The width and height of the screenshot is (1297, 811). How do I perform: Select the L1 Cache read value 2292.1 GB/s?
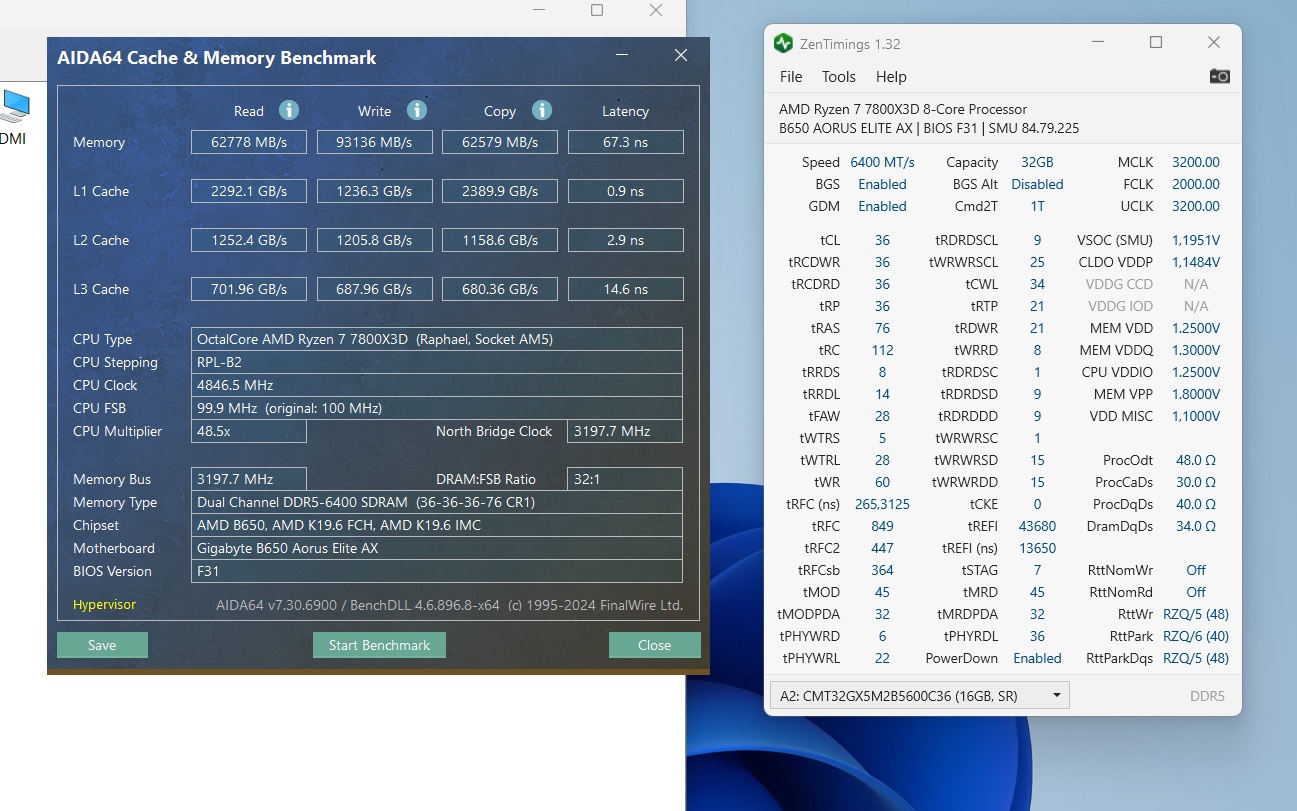tap(249, 191)
